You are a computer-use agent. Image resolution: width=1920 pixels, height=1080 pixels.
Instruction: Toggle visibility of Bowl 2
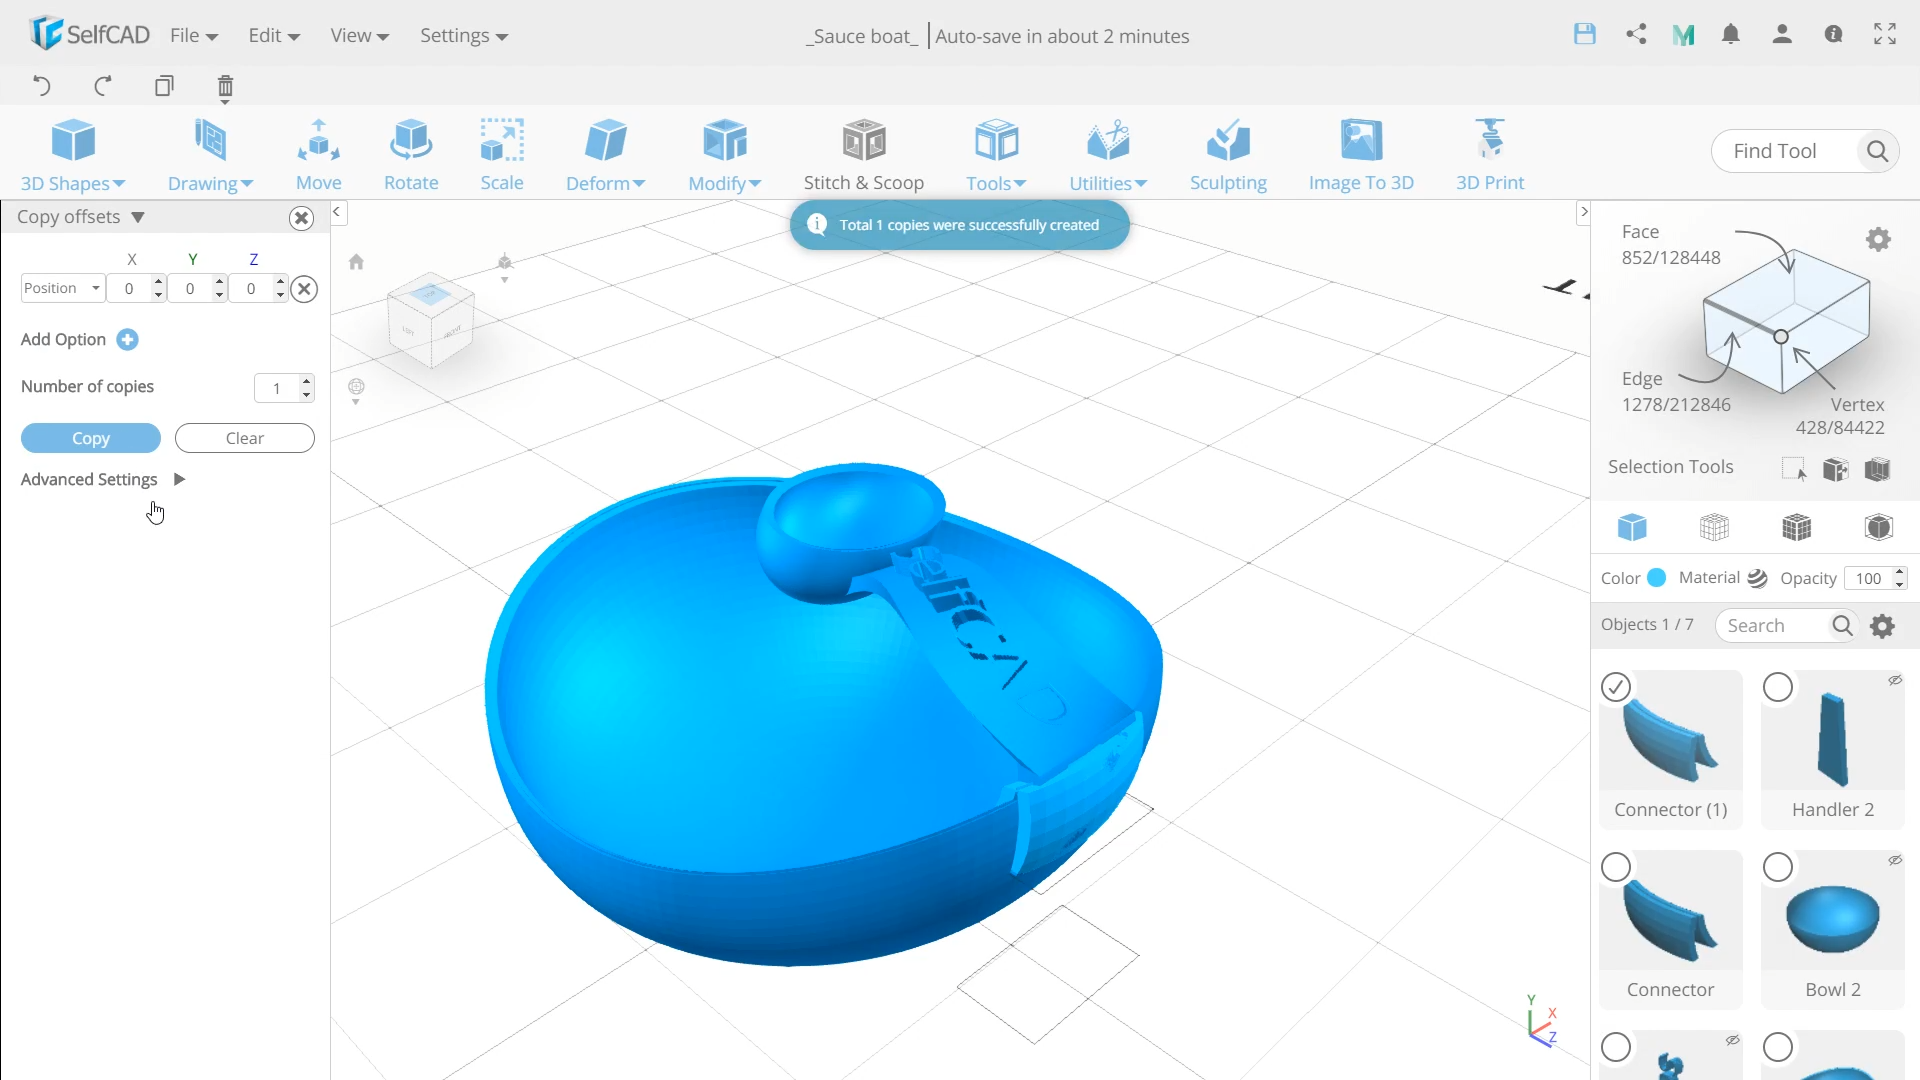pyautogui.click(x=1895, y=860)
